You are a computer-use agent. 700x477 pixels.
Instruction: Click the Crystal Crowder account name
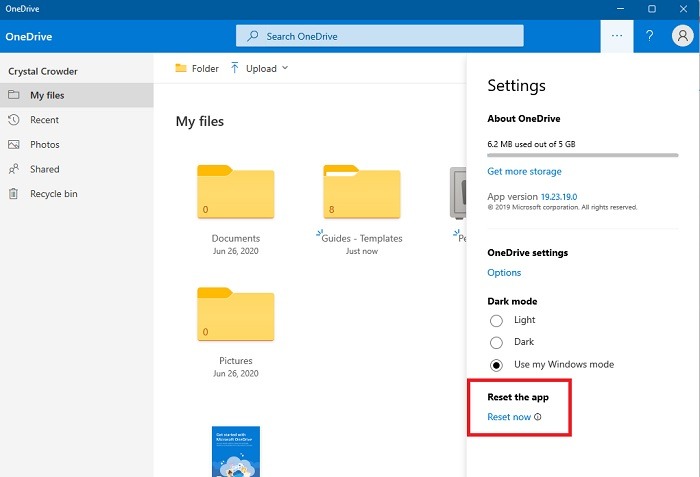(43, 71)
